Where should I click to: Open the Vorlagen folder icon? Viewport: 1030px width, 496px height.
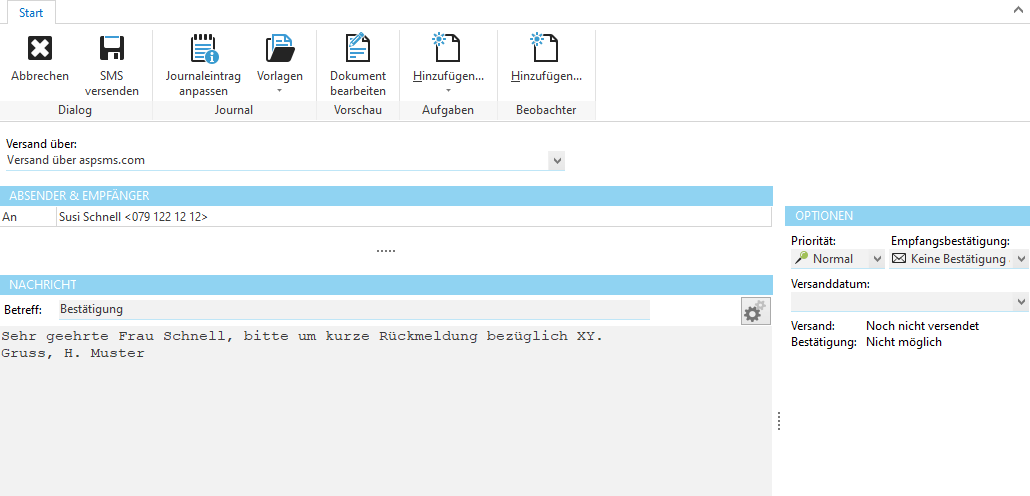tap(280, 49)
